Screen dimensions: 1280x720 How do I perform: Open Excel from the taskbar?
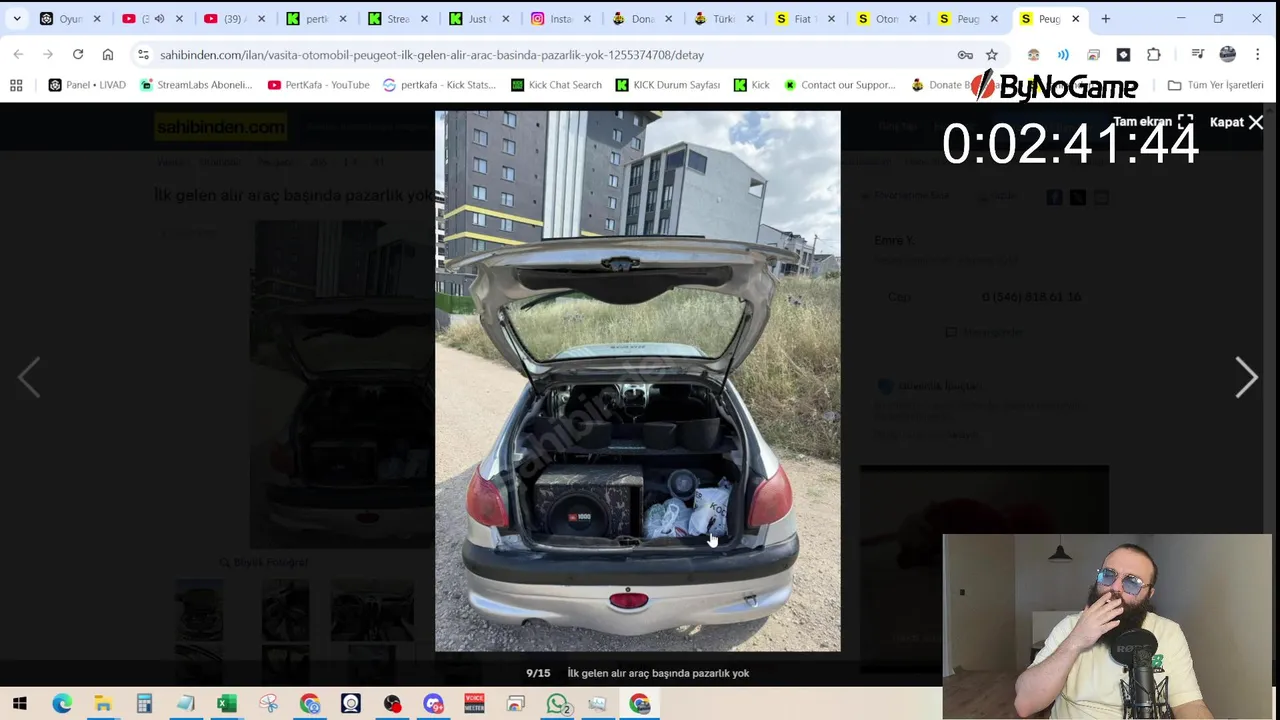point(227,704)
